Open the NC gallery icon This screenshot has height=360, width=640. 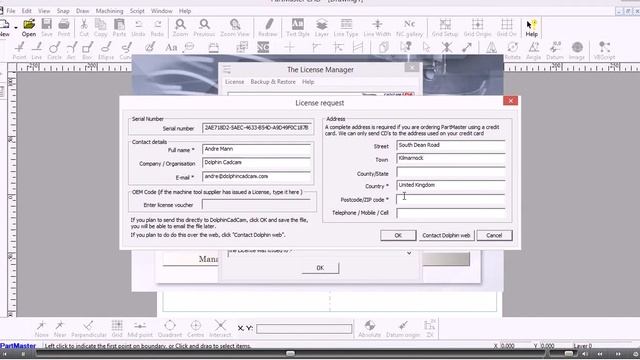point(409,27)
